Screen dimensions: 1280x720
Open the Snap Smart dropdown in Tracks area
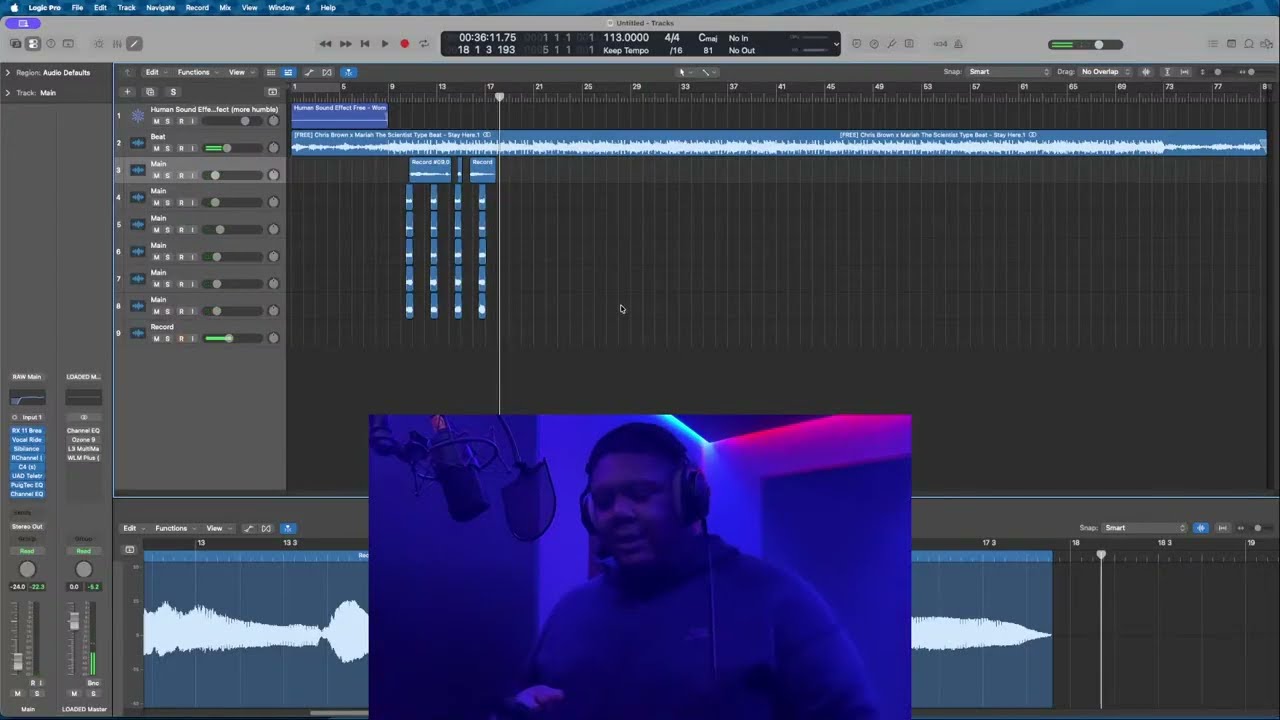(x=1009, y=72)
